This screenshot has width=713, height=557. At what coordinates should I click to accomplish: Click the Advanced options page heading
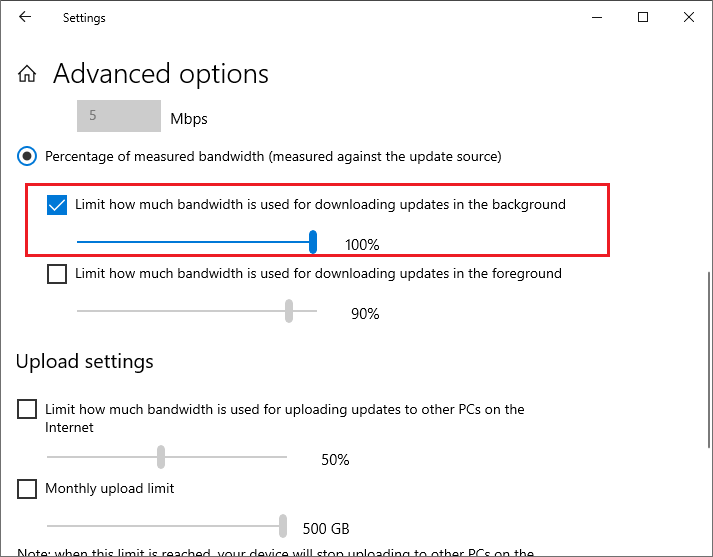coord(160,74)
